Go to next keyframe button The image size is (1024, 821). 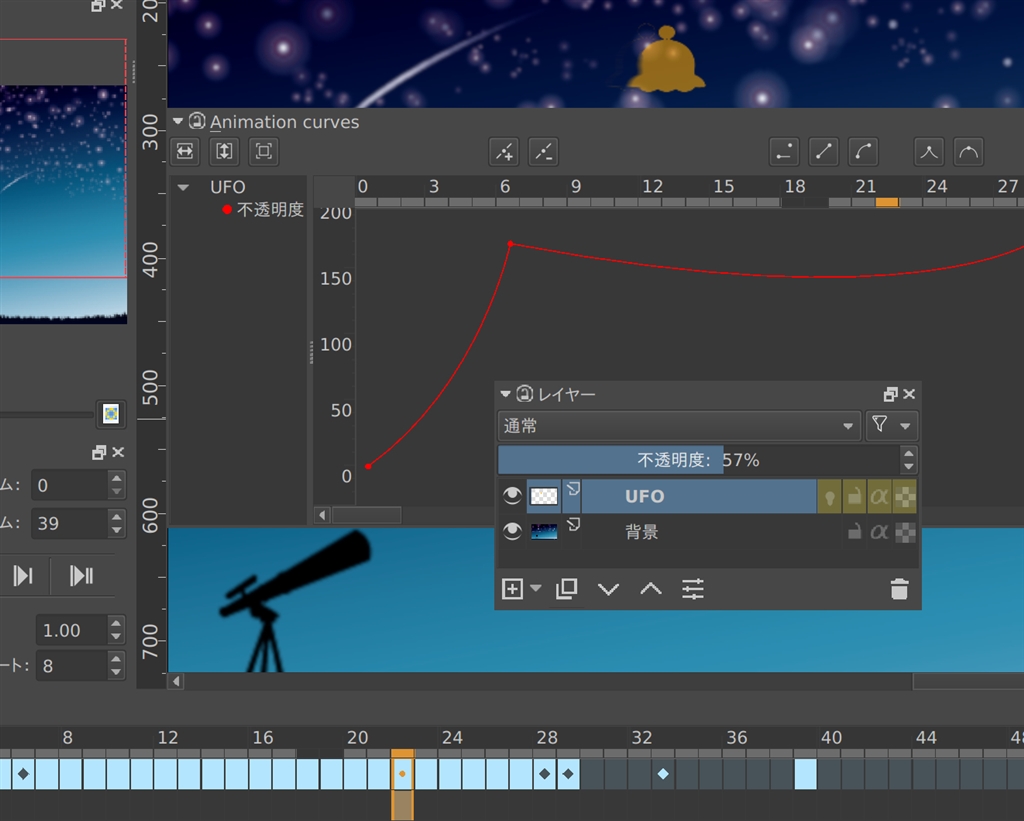pyautogui.click(x=82, y=575)
